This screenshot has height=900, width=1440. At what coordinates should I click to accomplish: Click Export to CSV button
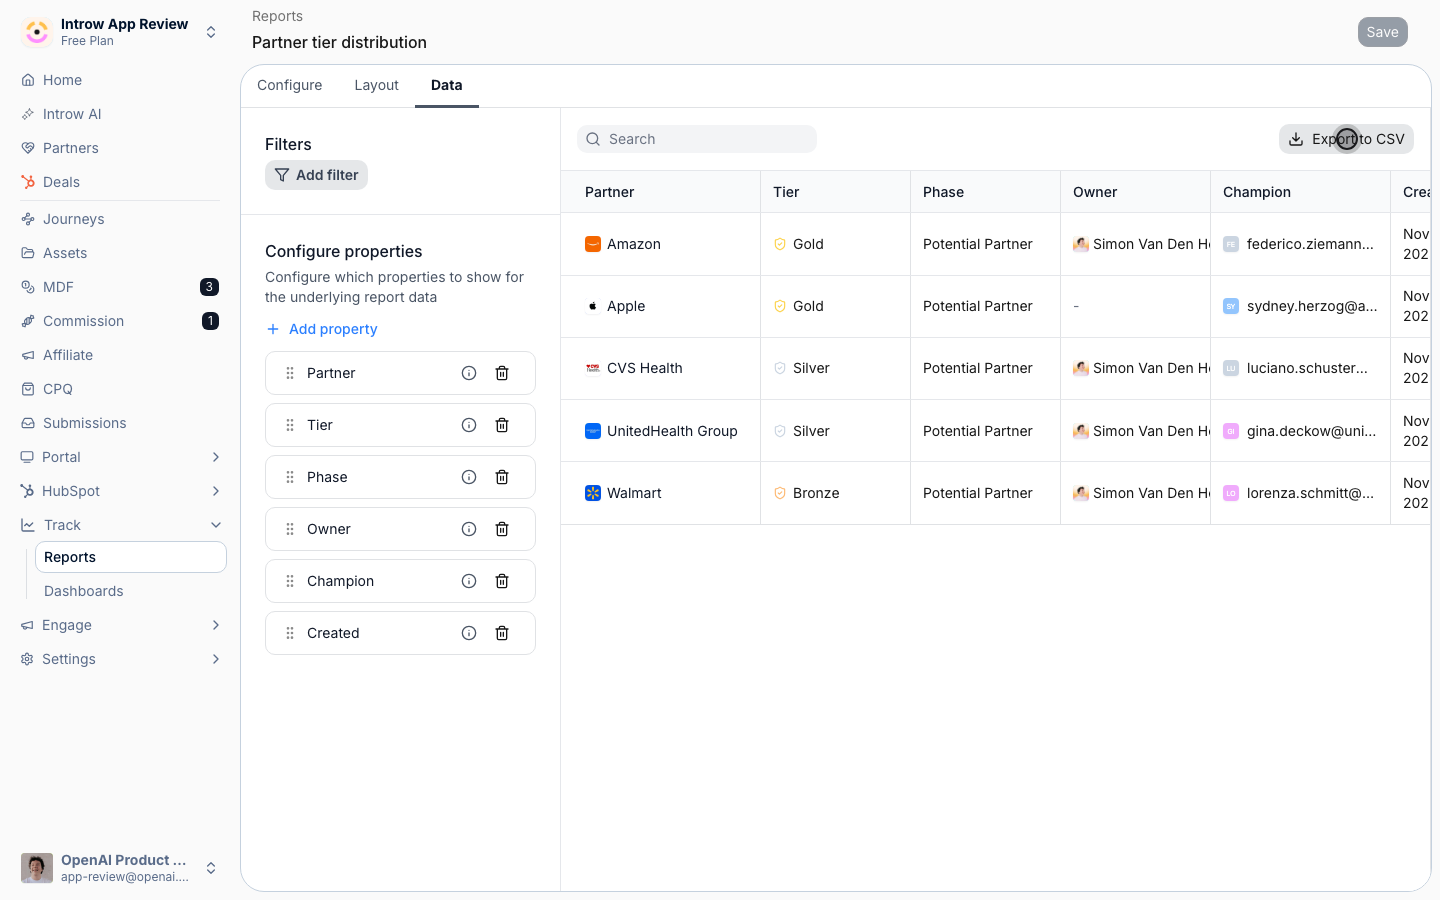(1346, 139)
